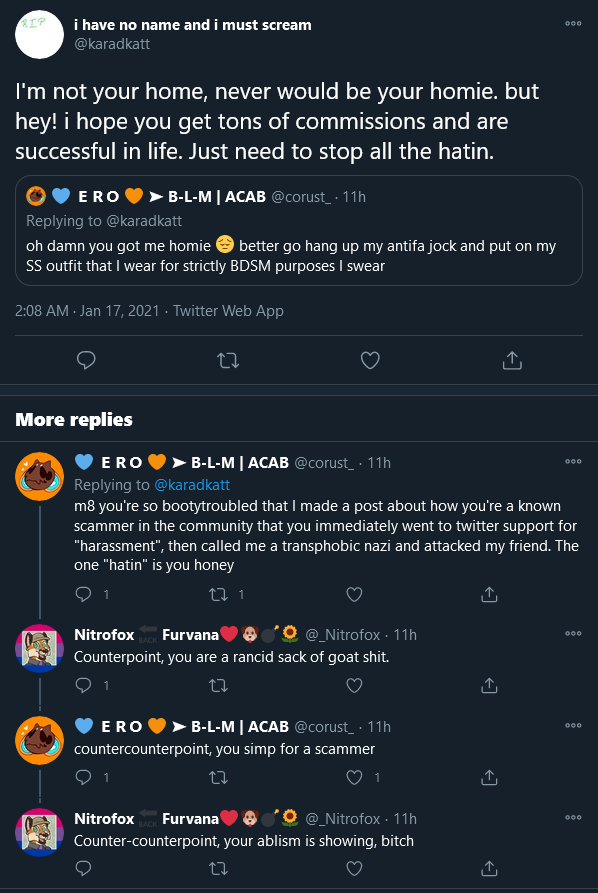
Task: Retweet the 'rancid sack' reply by Nitrofox
Action: point(218,686)
